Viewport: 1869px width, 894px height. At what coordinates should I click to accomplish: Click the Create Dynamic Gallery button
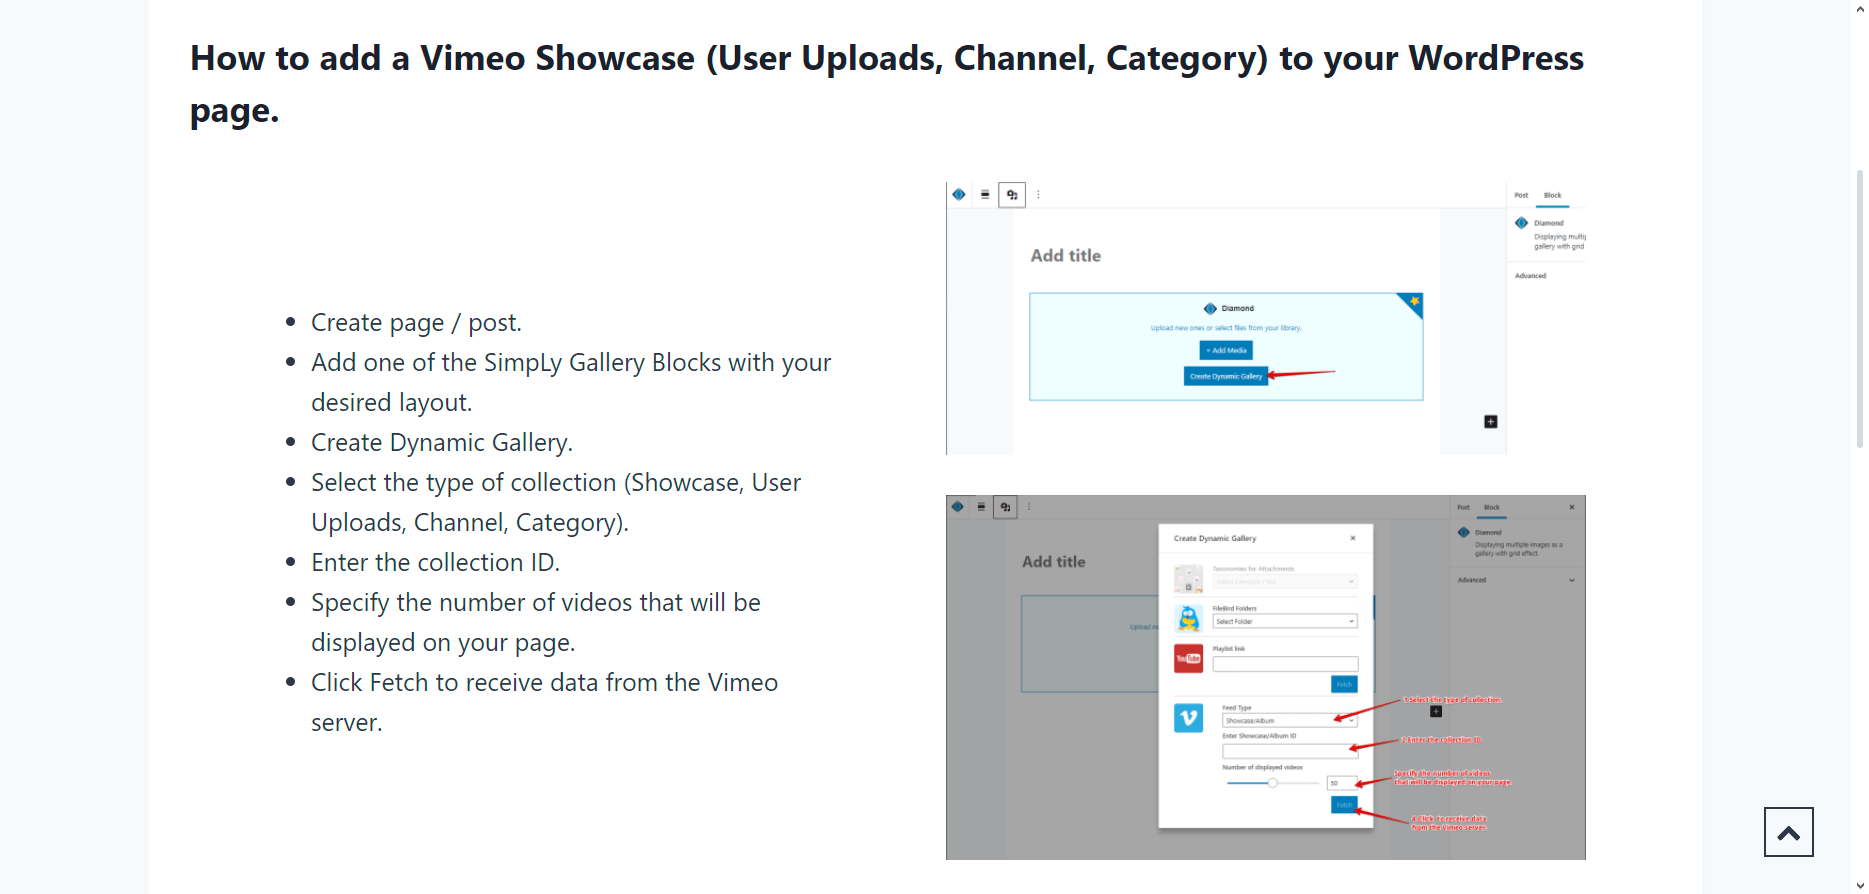tap(1226, 376)
